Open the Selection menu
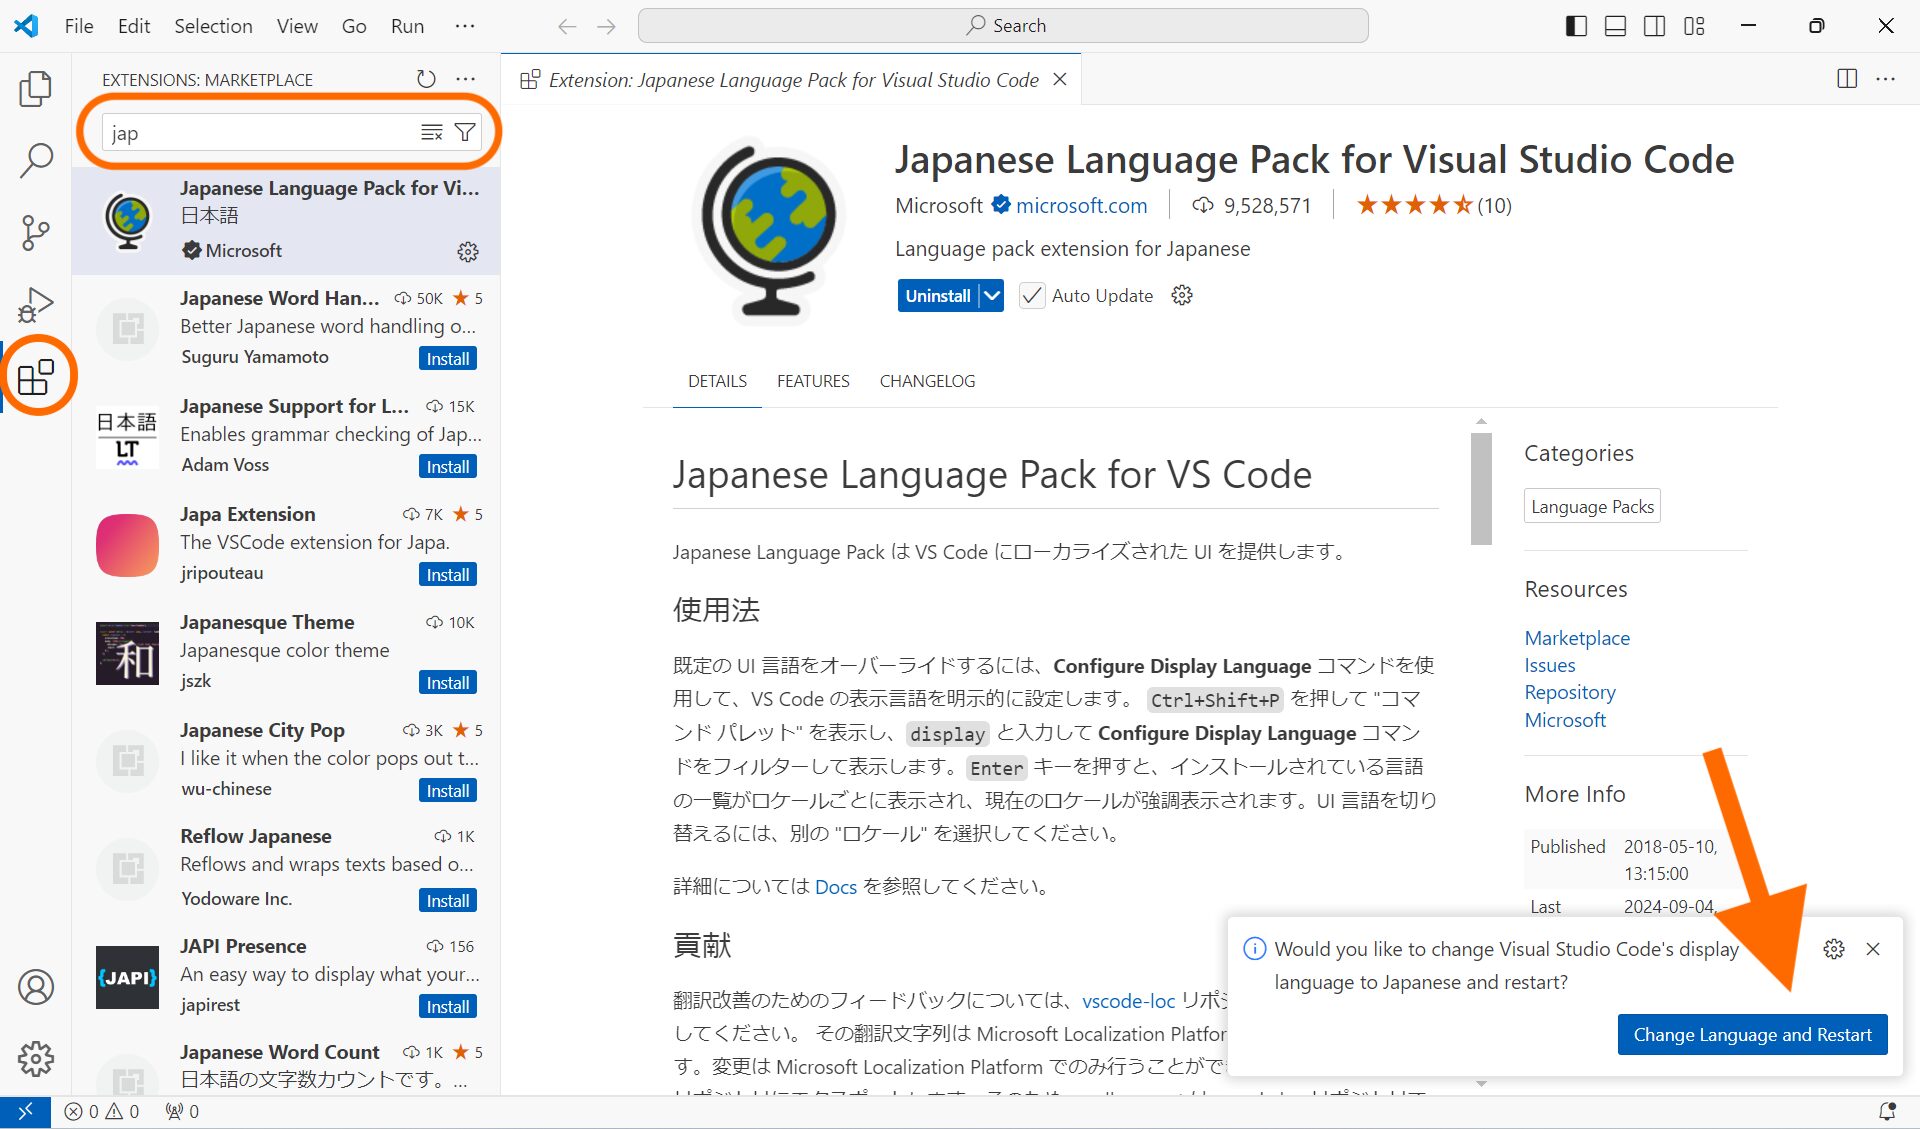The image size is (1920, 1129). point(213,26)
